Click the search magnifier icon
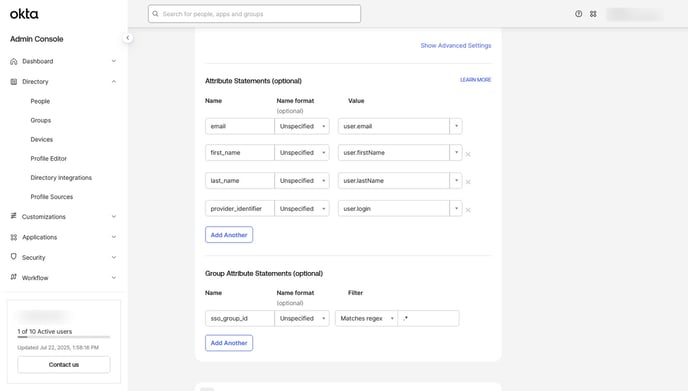 tap(155, 14)
